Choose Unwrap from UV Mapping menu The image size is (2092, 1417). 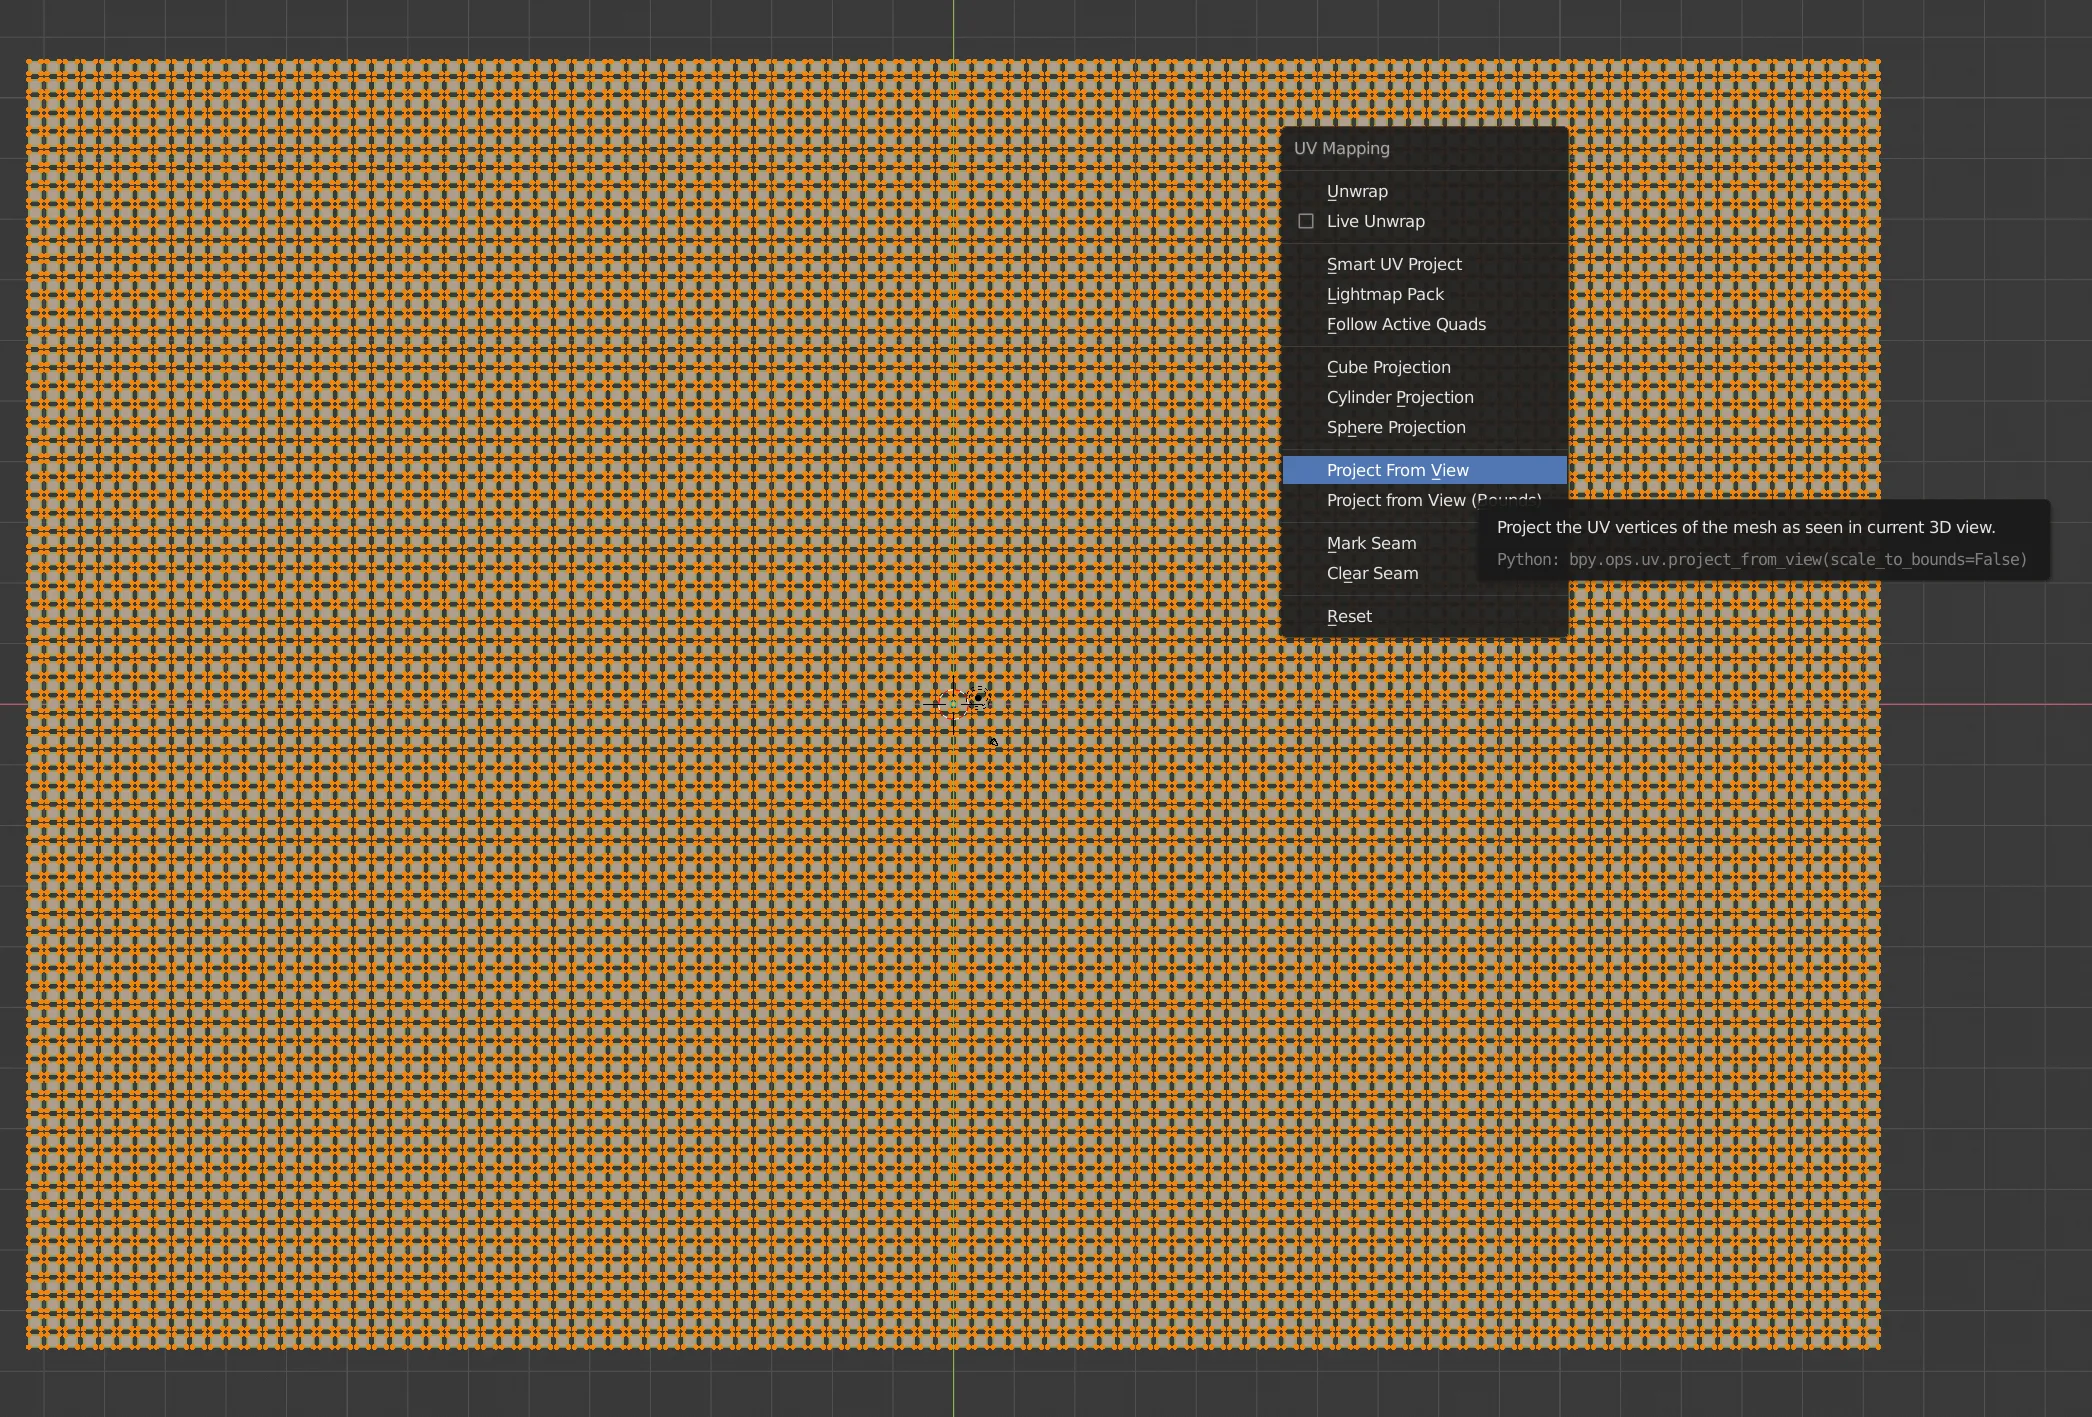click(1357, 191)
